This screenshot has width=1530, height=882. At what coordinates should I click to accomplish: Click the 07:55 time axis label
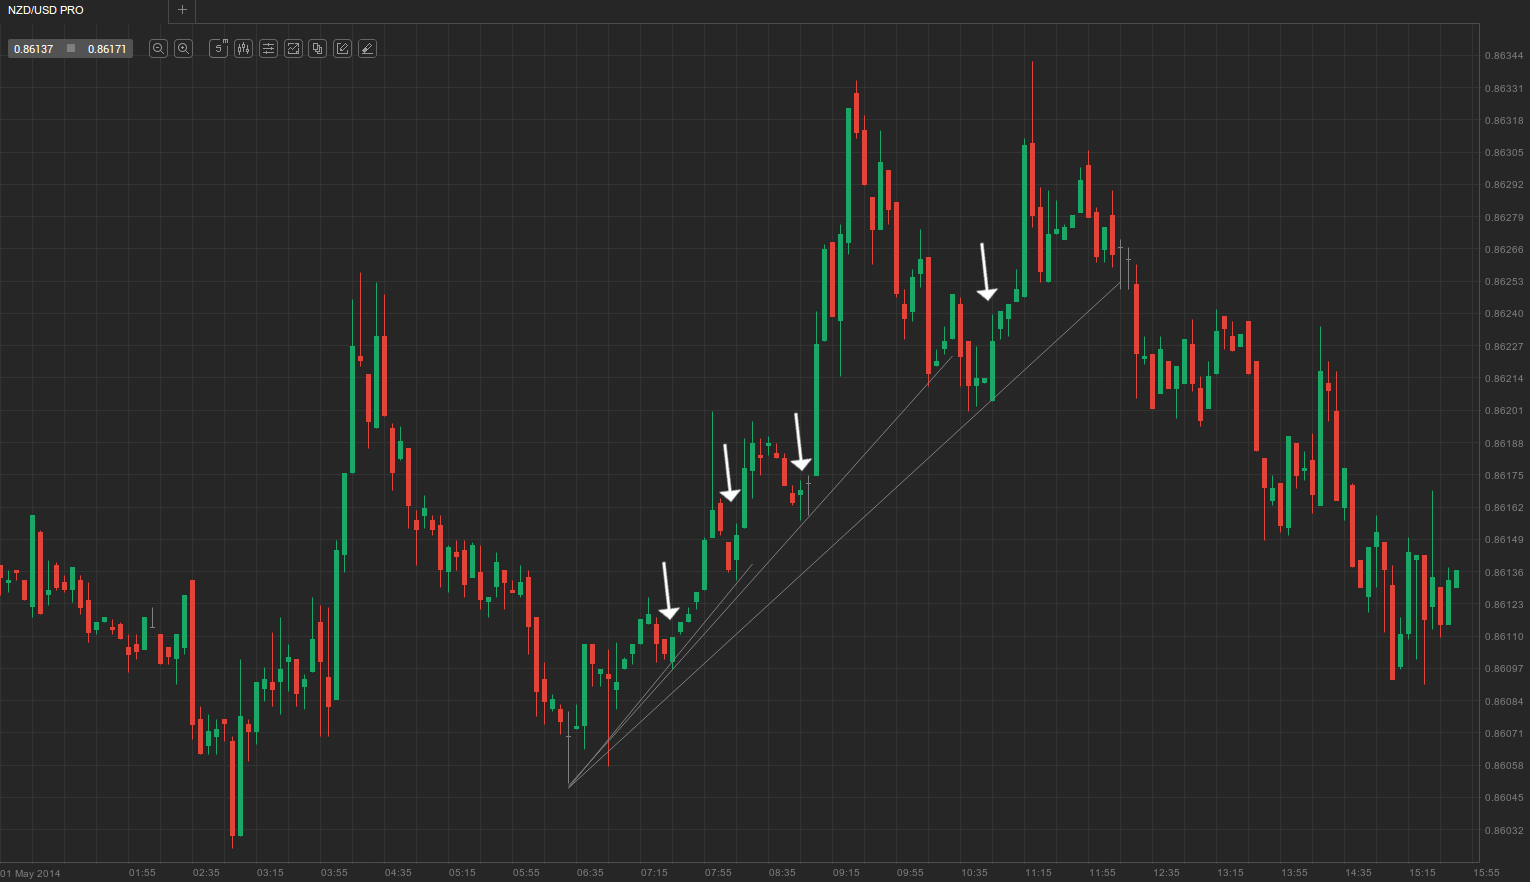[x=718, y=873]
